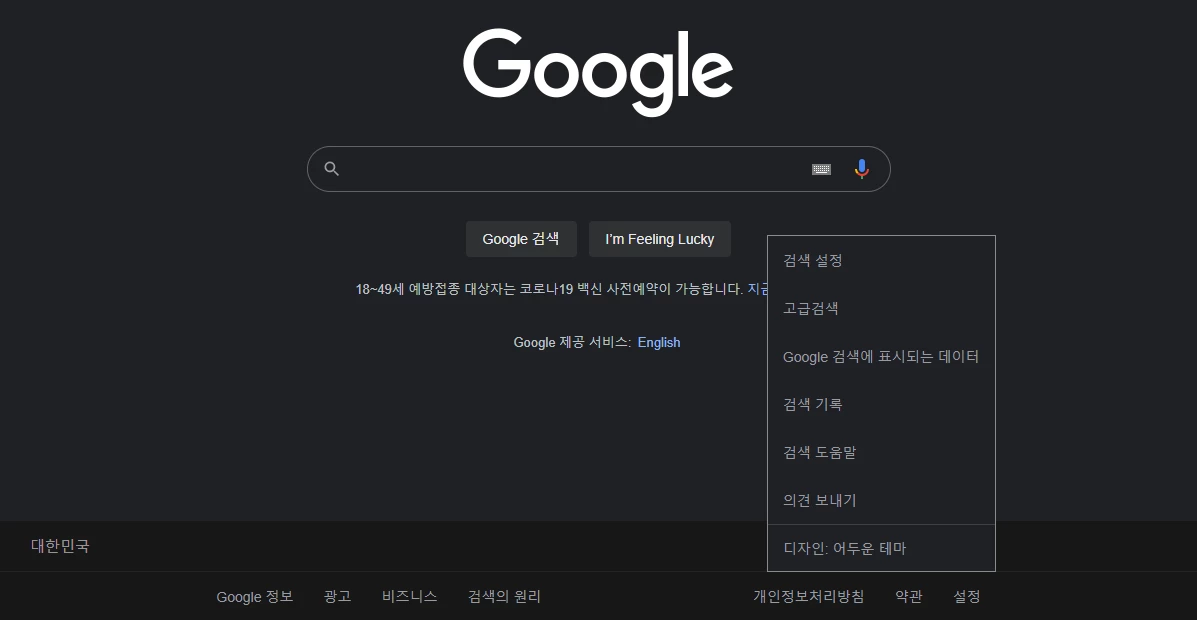The width and height of the screenshot is (1197, 620).
Task: Click the magnifying glass search icon
Action: (331, 168)
